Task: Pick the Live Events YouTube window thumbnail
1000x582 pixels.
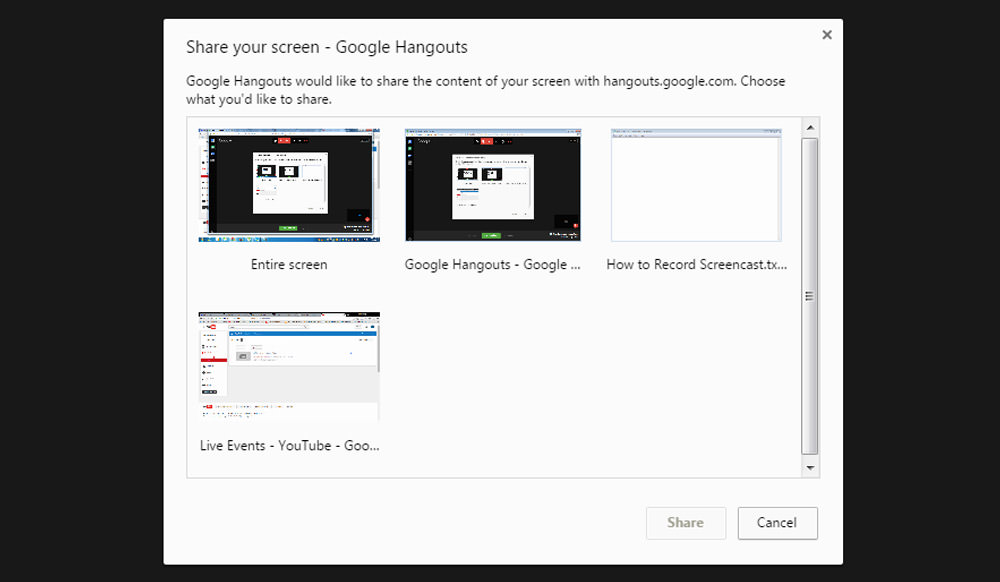Action: 289,367
